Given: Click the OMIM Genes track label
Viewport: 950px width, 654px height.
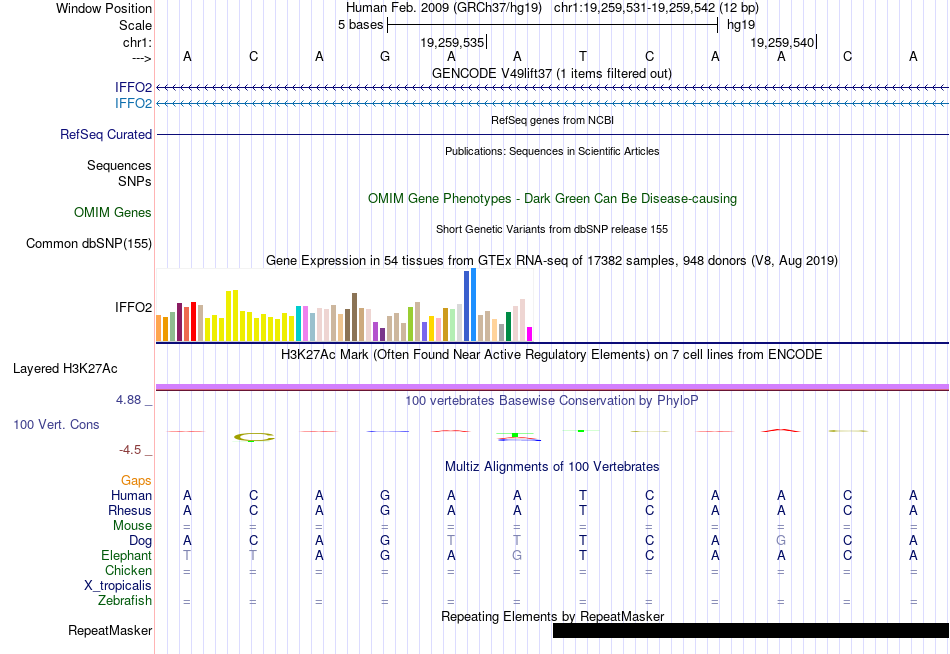Looking at the screenshot, I should [113, 212].
